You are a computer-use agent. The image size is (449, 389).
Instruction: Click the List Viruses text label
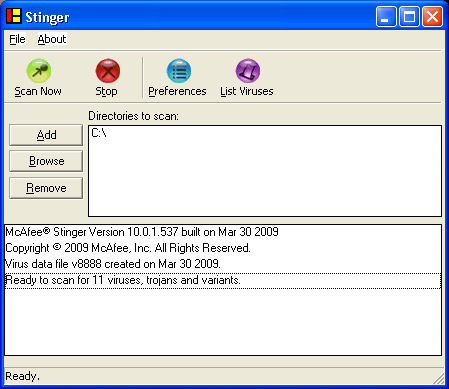247,91
